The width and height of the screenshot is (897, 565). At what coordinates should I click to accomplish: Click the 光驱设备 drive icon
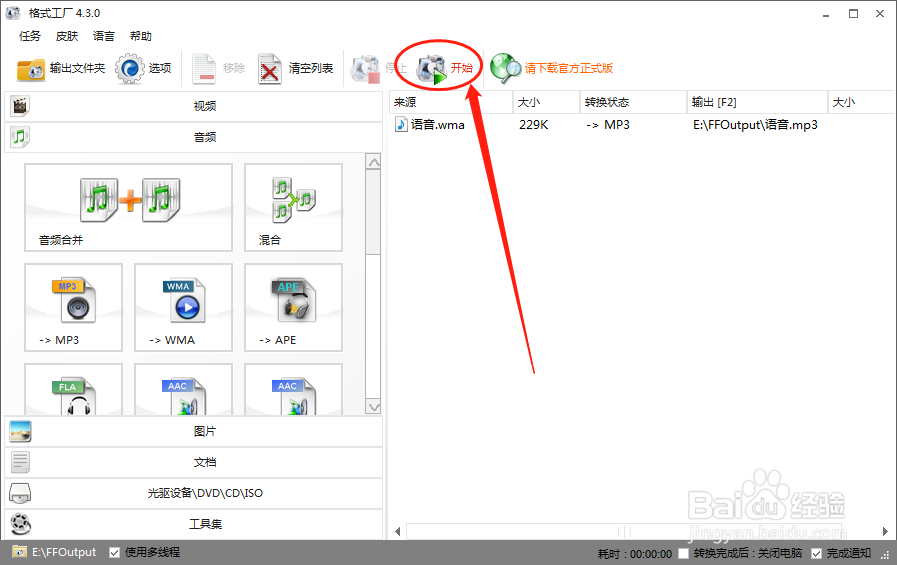pyautogui.click(x=20, y=493)
